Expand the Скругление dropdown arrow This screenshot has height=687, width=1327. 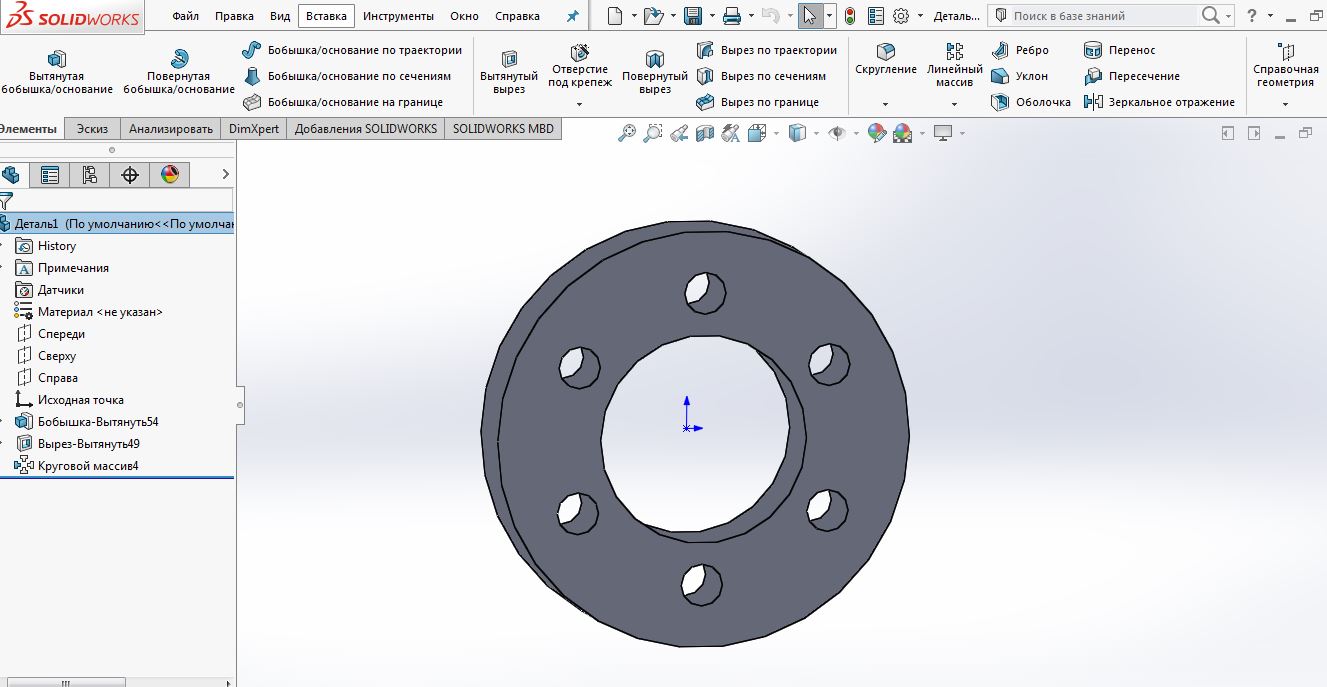(885, 104)
